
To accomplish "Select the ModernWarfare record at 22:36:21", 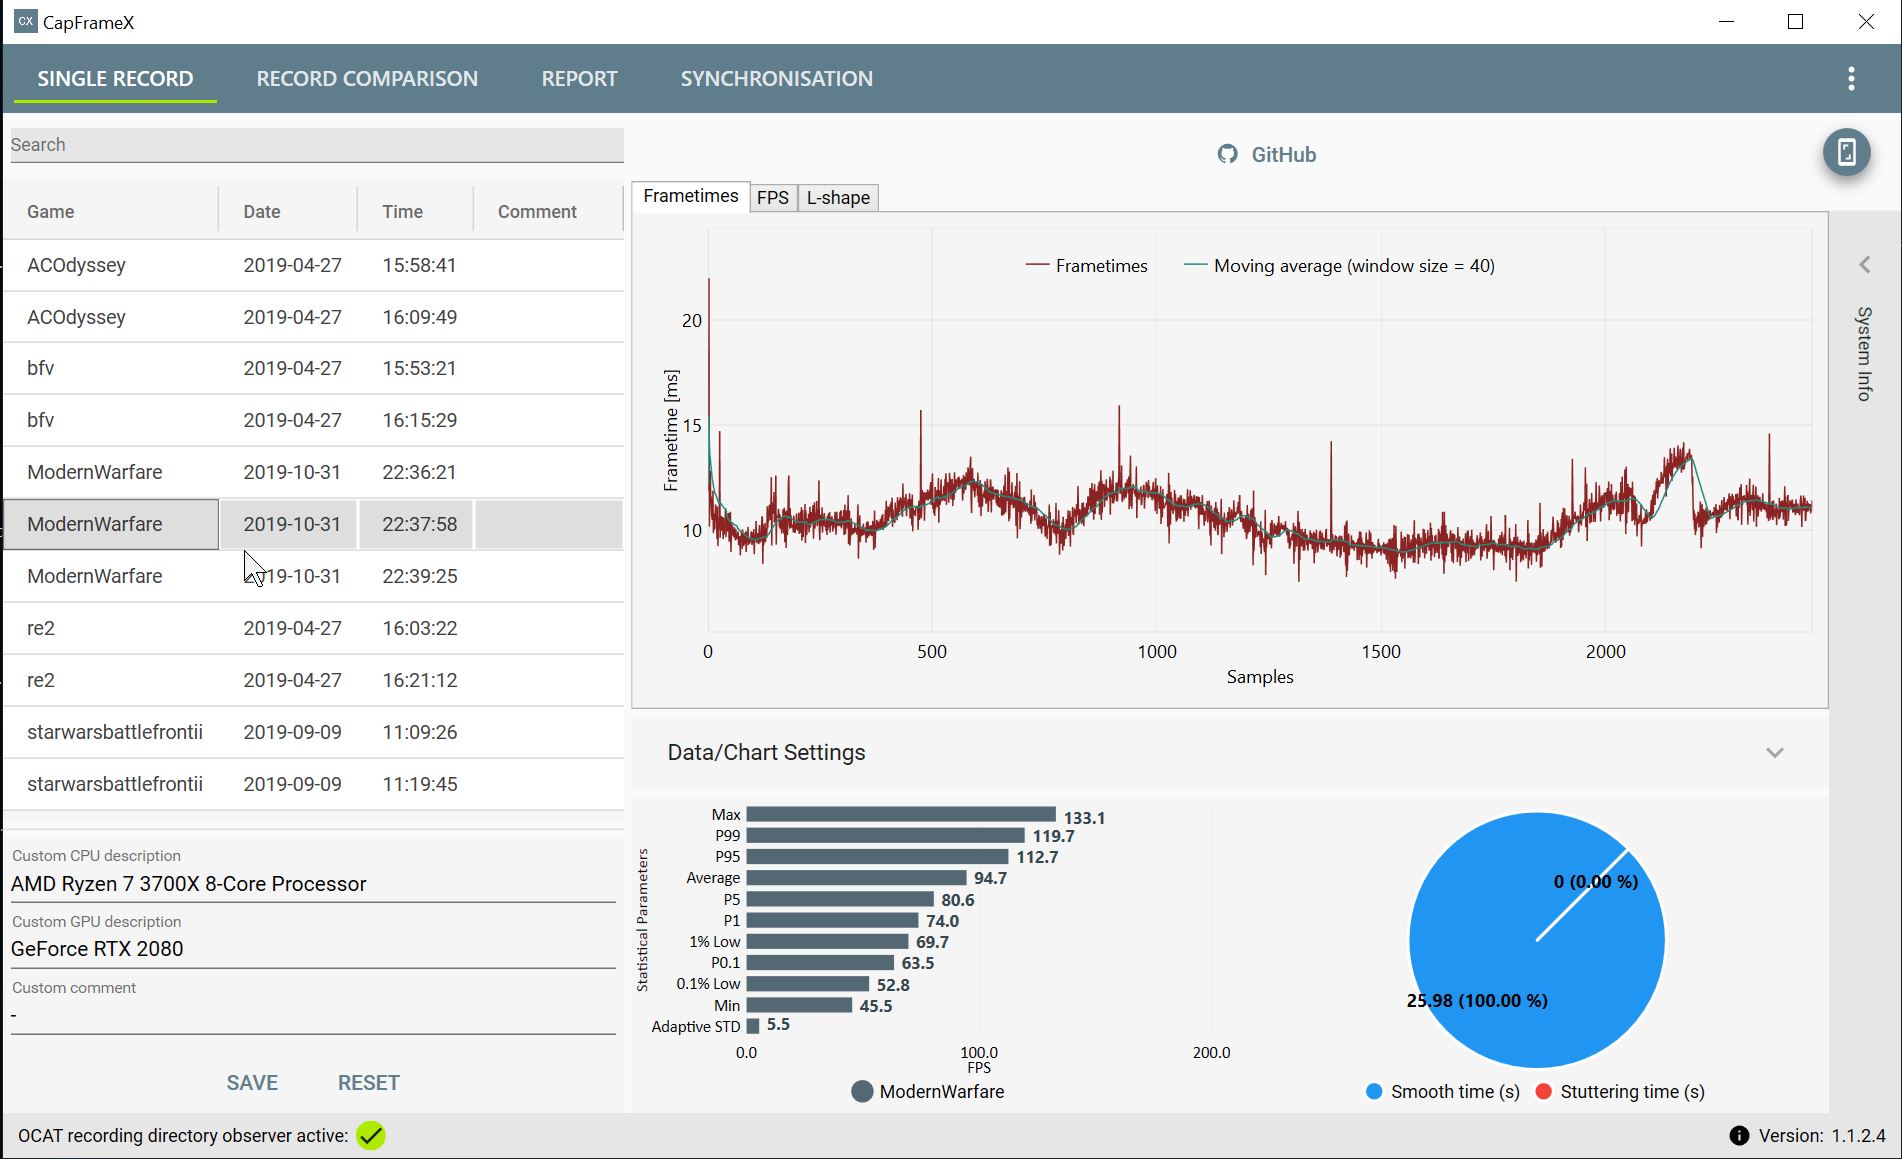I will (x=314, y=472).
